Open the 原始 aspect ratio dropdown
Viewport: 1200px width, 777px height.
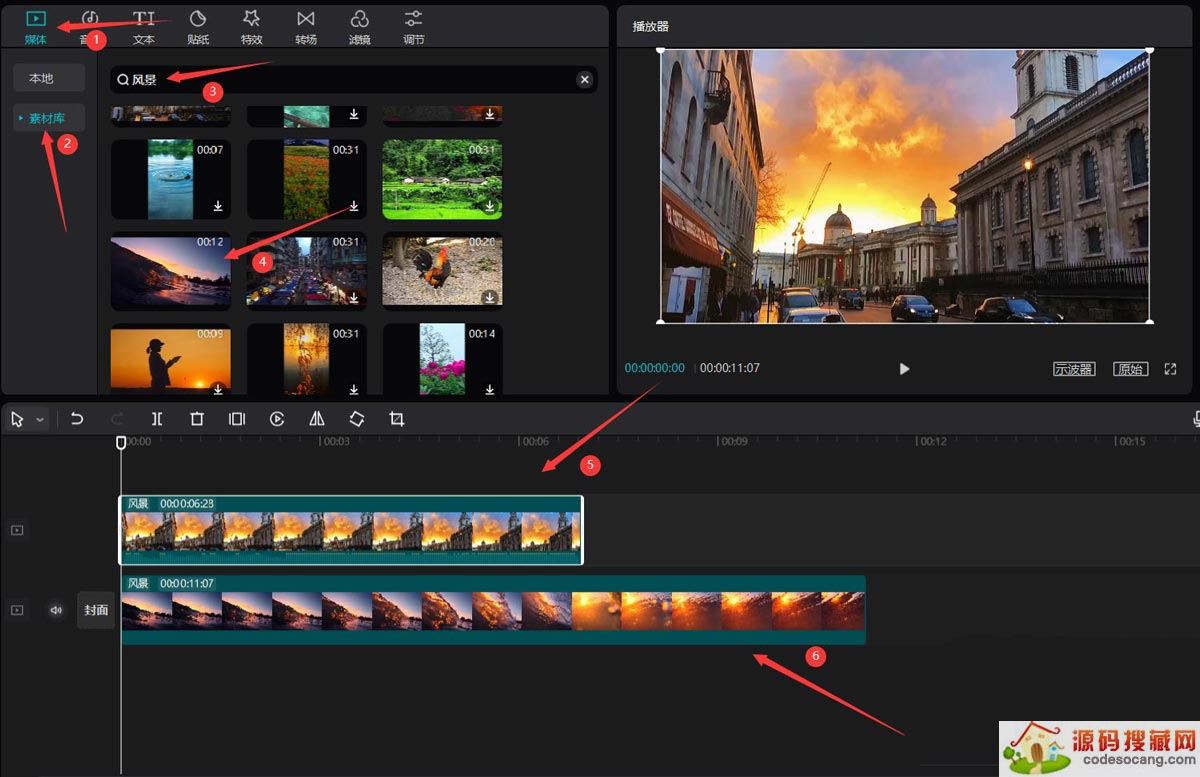point(1131,369)
